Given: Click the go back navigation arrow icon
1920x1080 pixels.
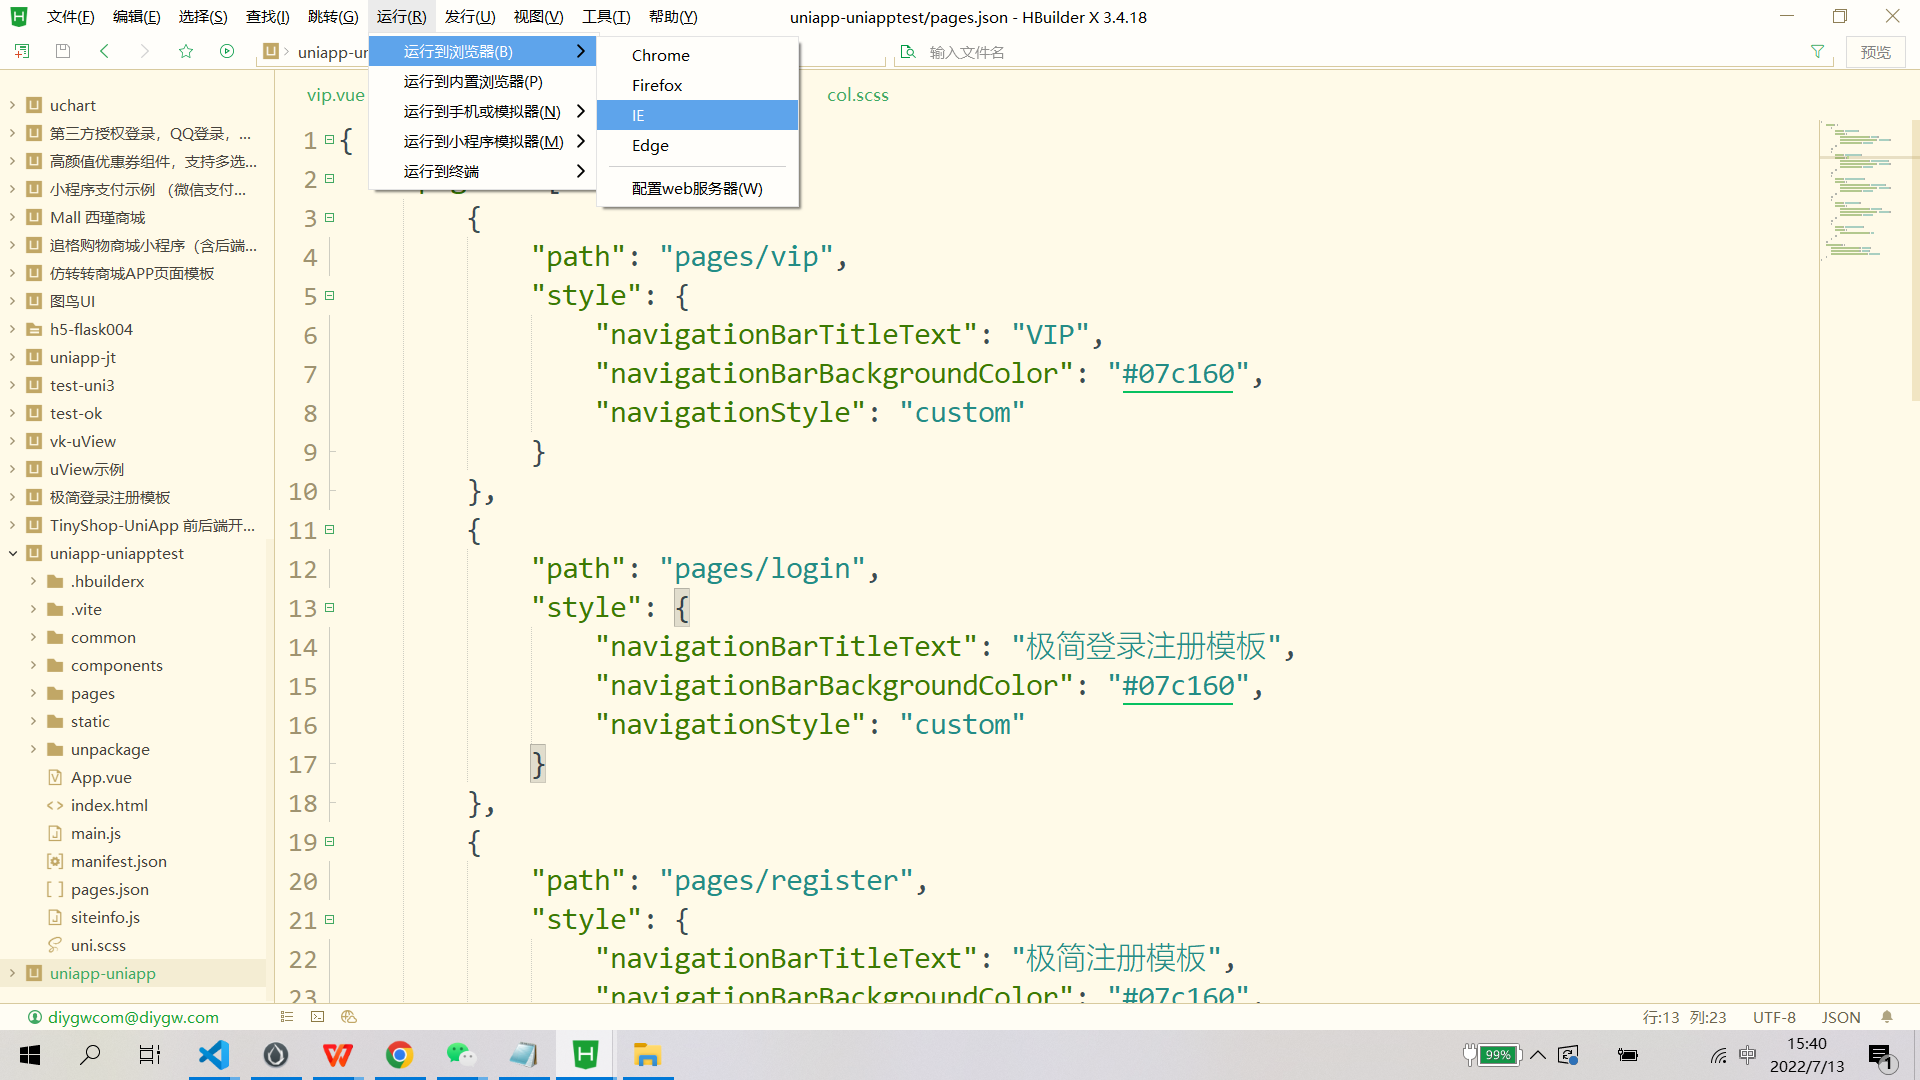Looking at the screenshot, I should coord(104,51).
